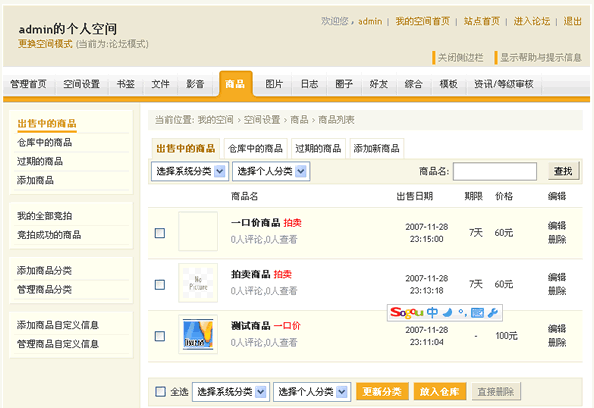Open sidebar 添加商品自定义信息 link

(58, 325)
